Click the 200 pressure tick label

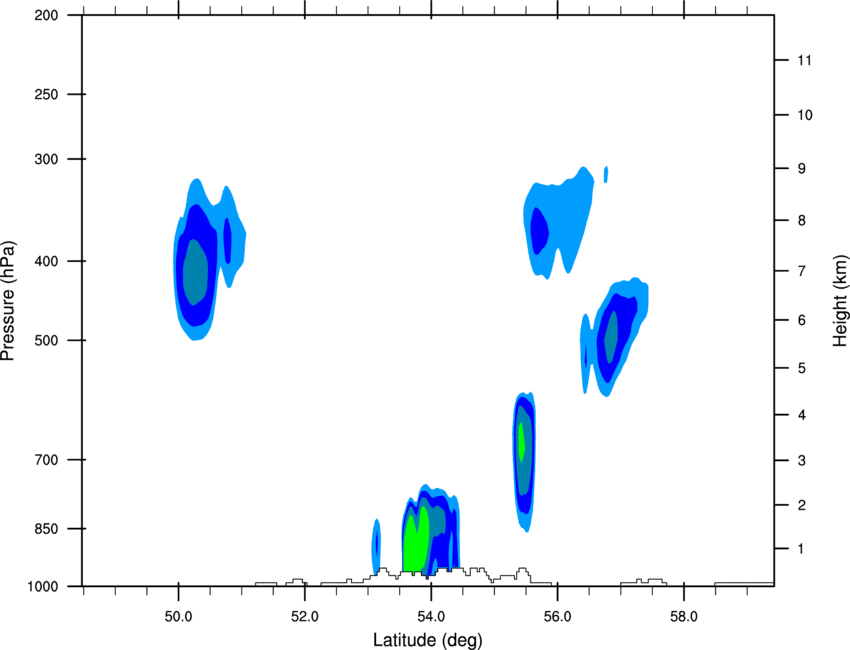coord(46,15)
